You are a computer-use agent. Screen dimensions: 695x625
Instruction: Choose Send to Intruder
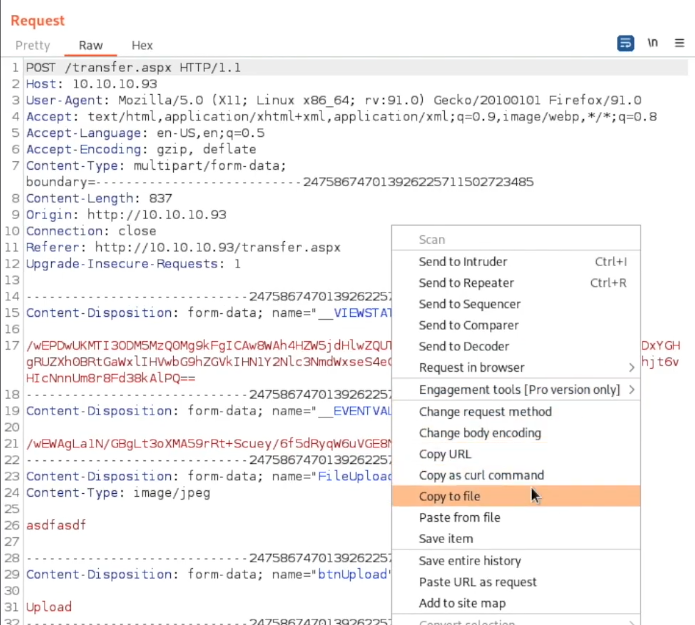click(x=463, y=262)
